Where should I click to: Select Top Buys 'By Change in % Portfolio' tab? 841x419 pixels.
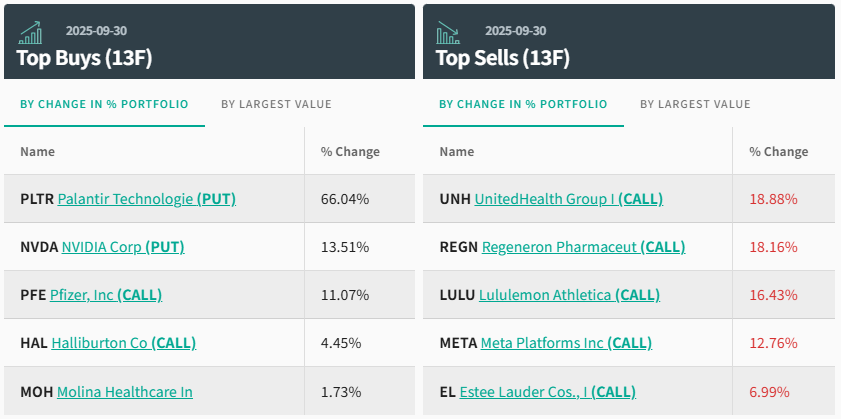coord(105,104)
